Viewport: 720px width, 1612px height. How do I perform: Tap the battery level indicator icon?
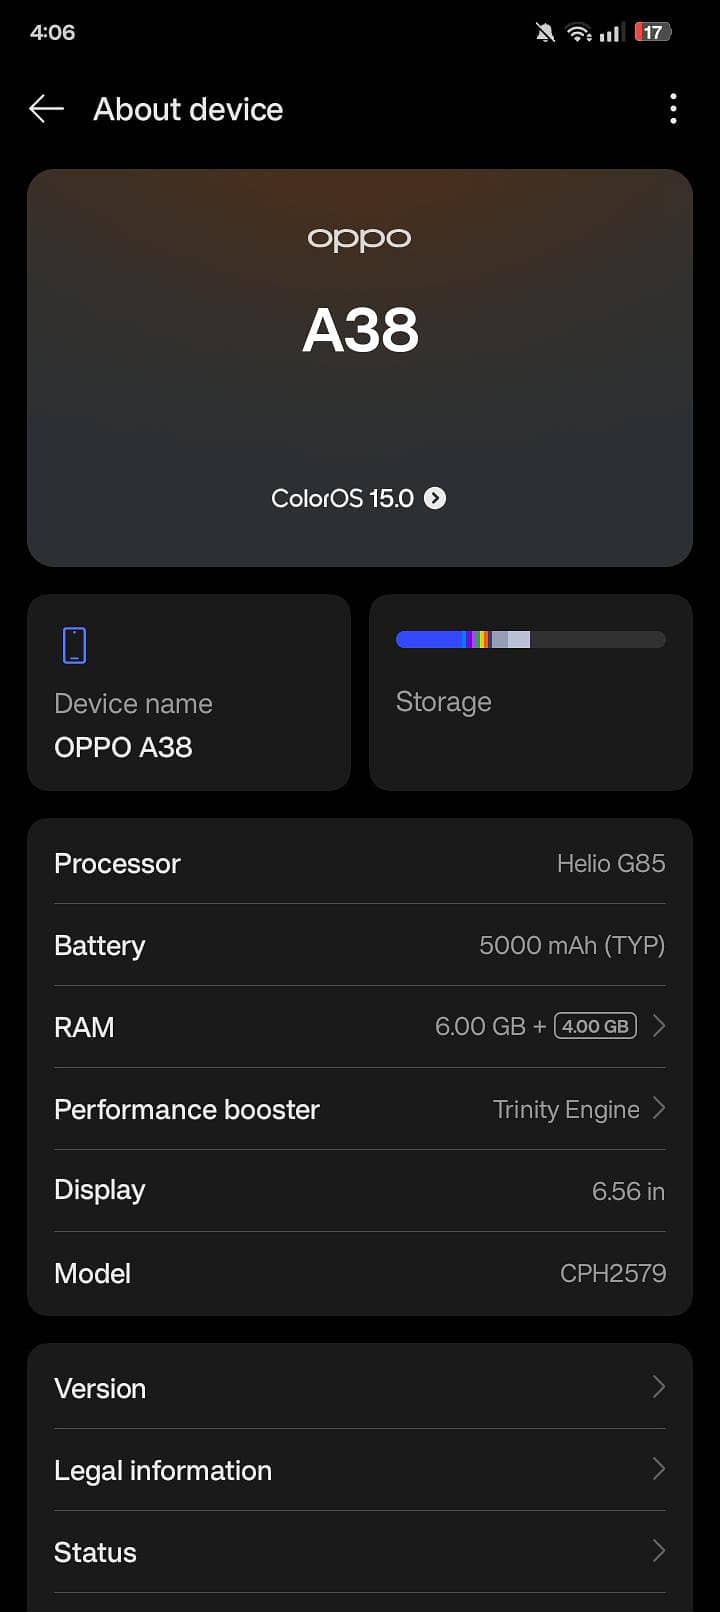pos(652,33)
